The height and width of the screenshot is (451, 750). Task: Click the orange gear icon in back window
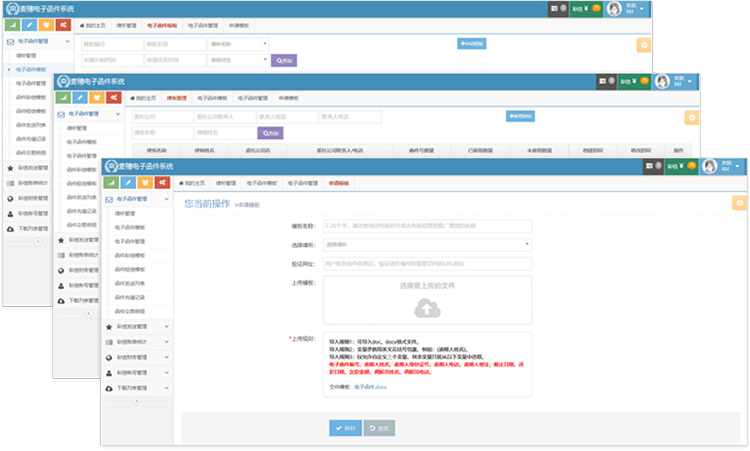tap(643, 44)
